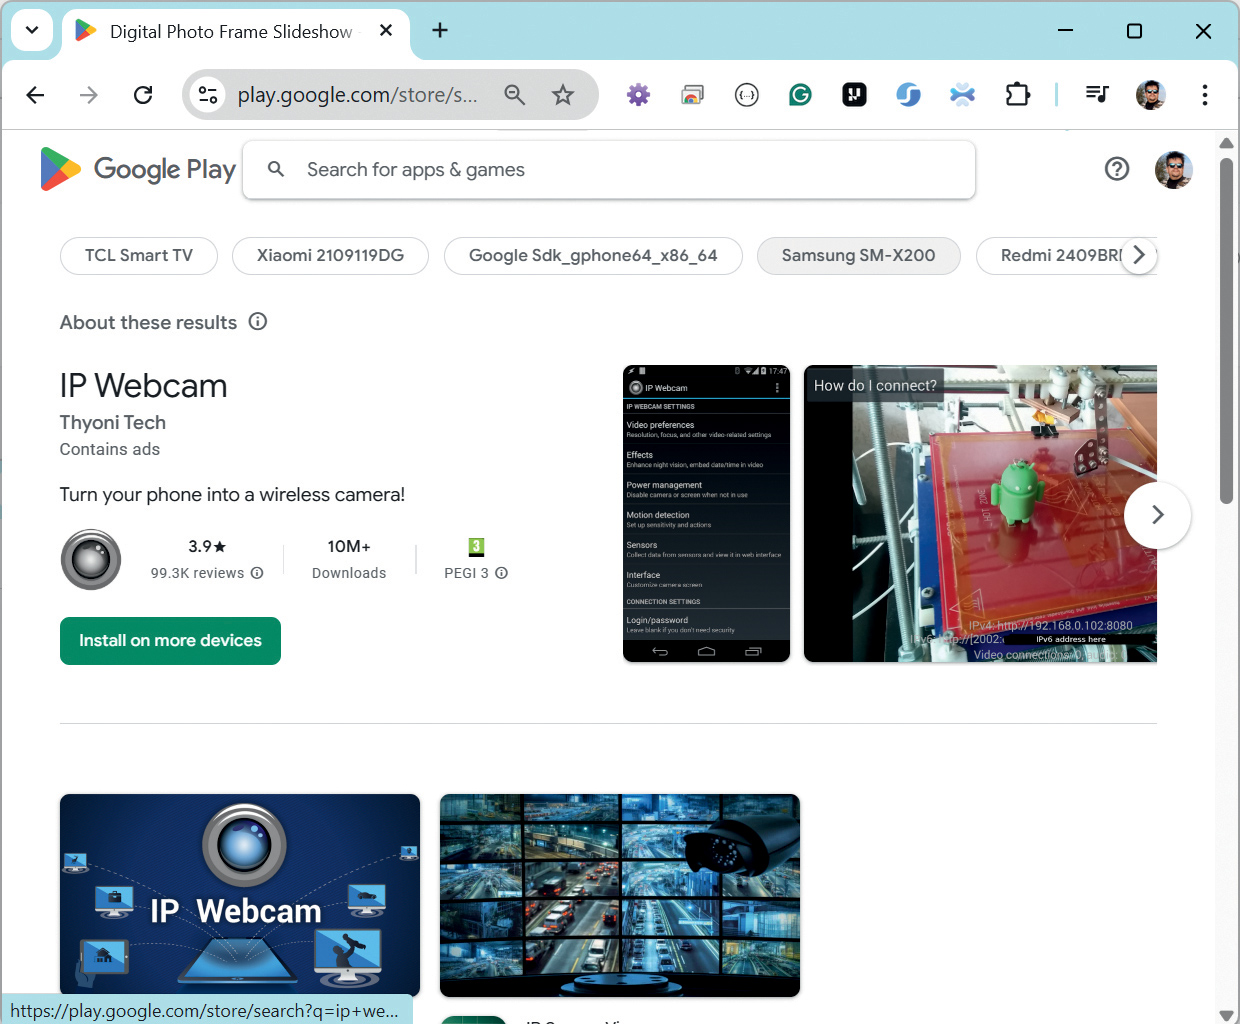Open the tab search dropdown arrow

tap(32, 30)
